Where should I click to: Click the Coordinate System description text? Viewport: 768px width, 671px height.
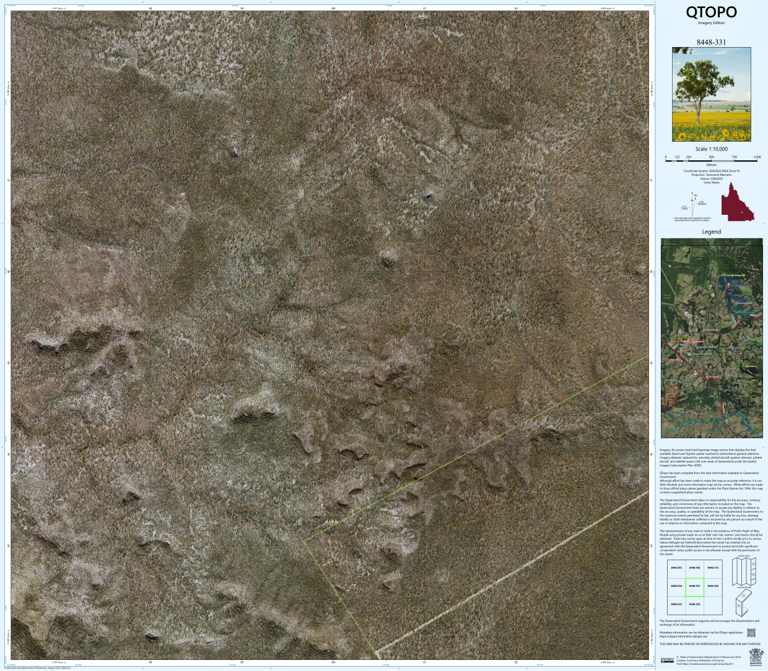[x=711, y=177]
